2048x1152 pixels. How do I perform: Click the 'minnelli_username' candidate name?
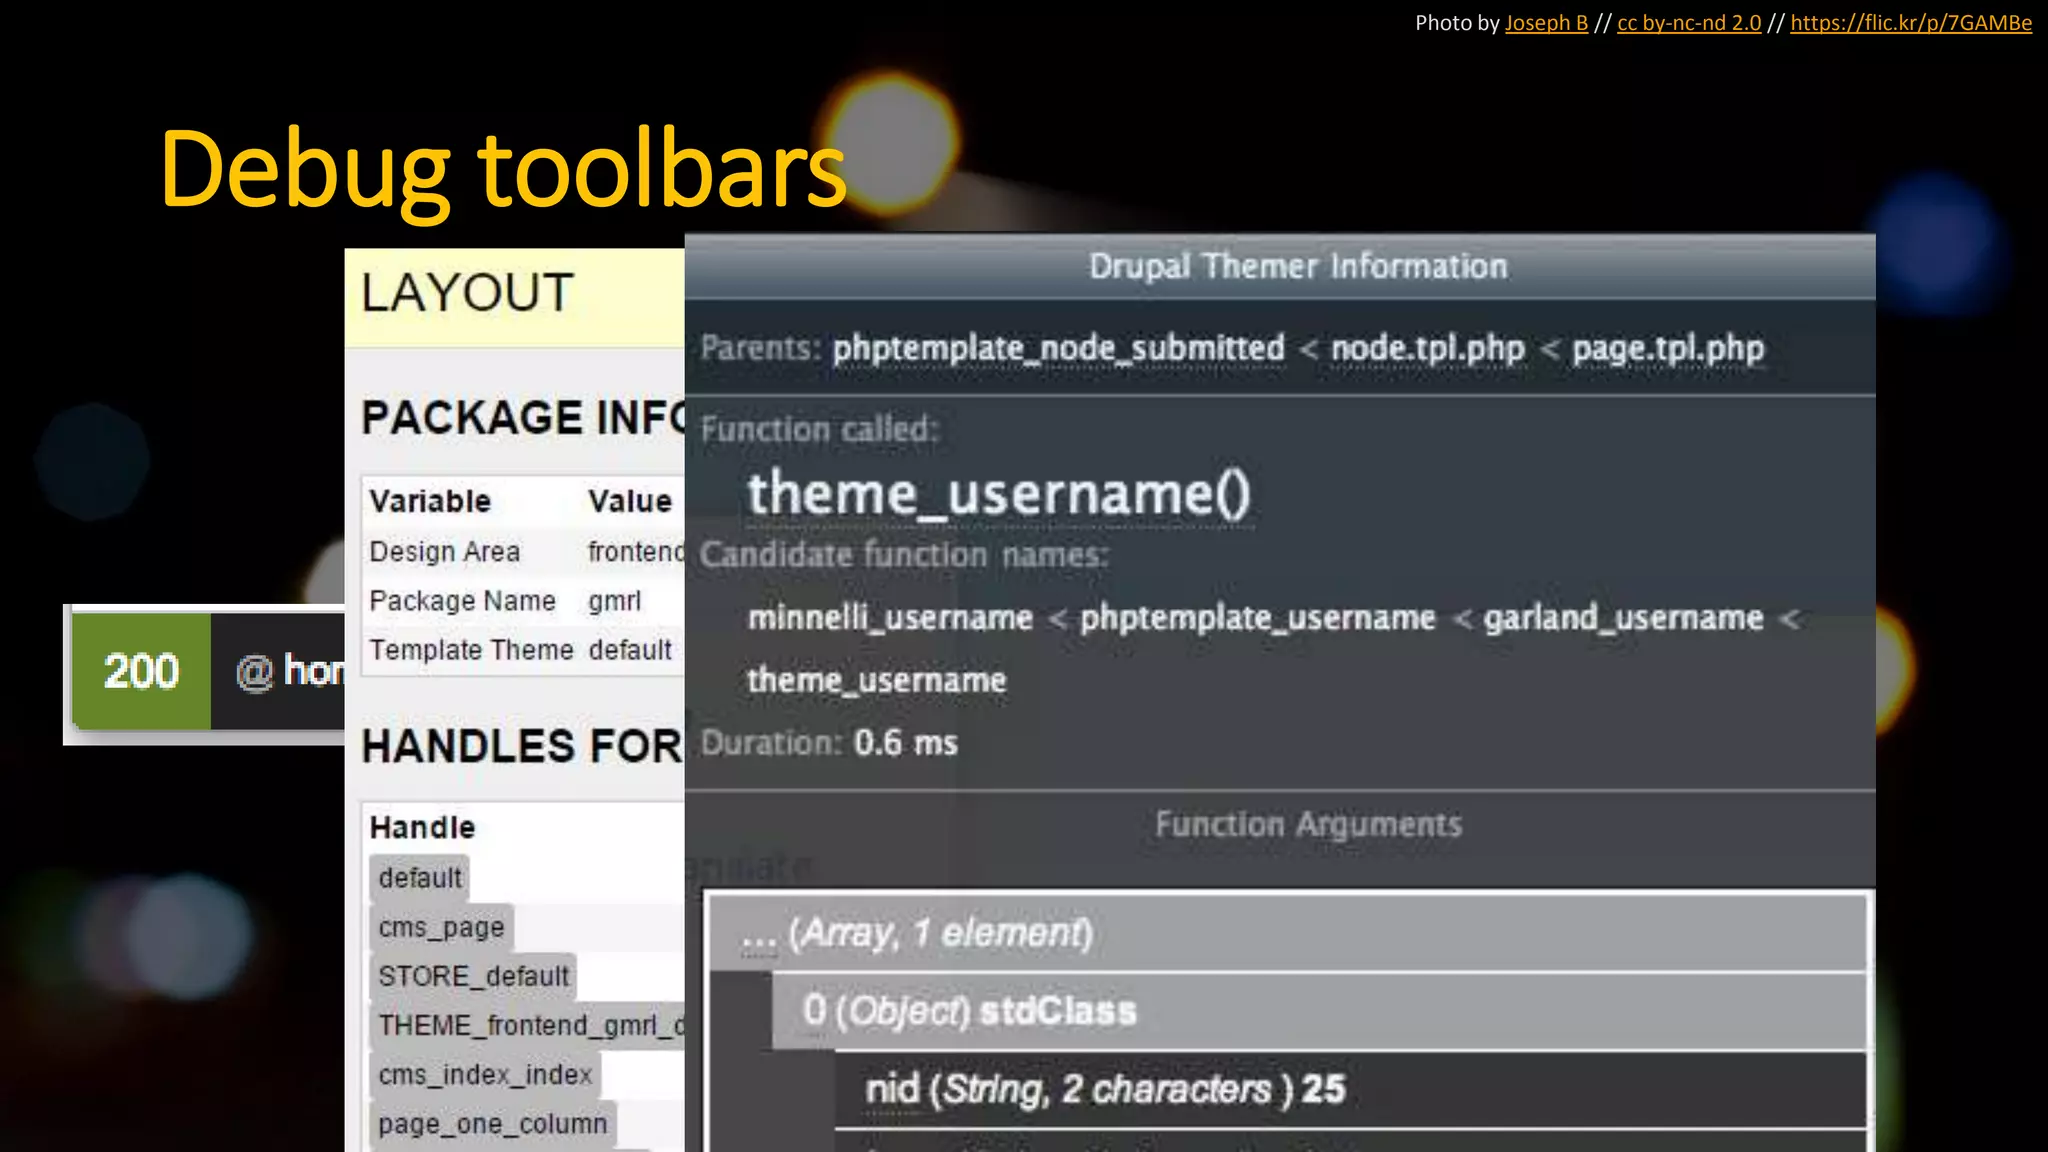pyautogui.click(x=890, y=618)
